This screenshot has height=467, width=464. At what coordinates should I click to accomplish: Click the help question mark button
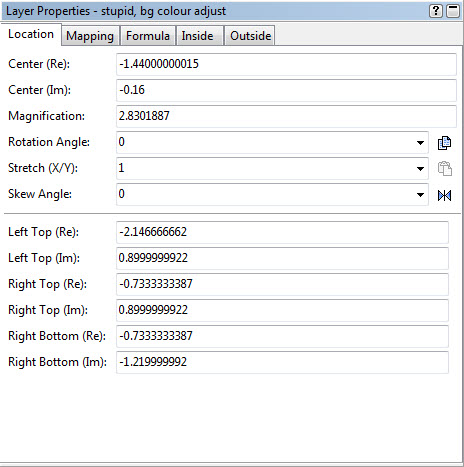(435, 11)
